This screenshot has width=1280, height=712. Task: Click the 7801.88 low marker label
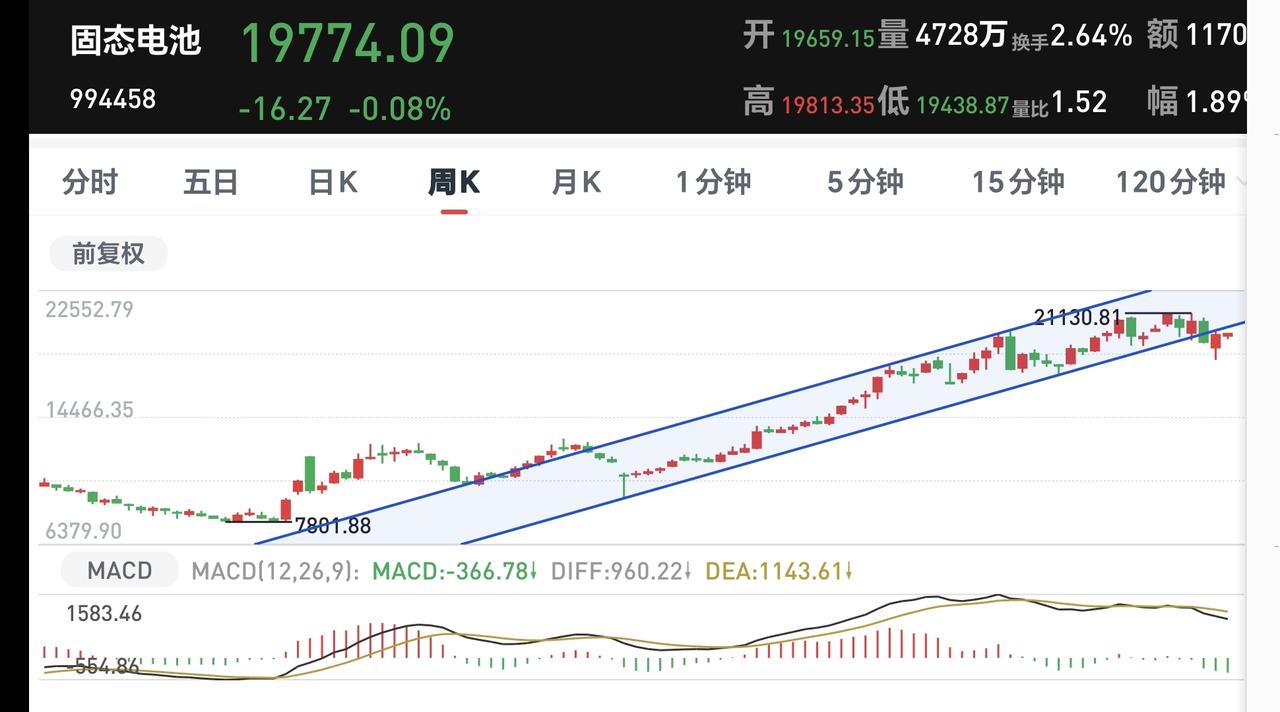333,526
